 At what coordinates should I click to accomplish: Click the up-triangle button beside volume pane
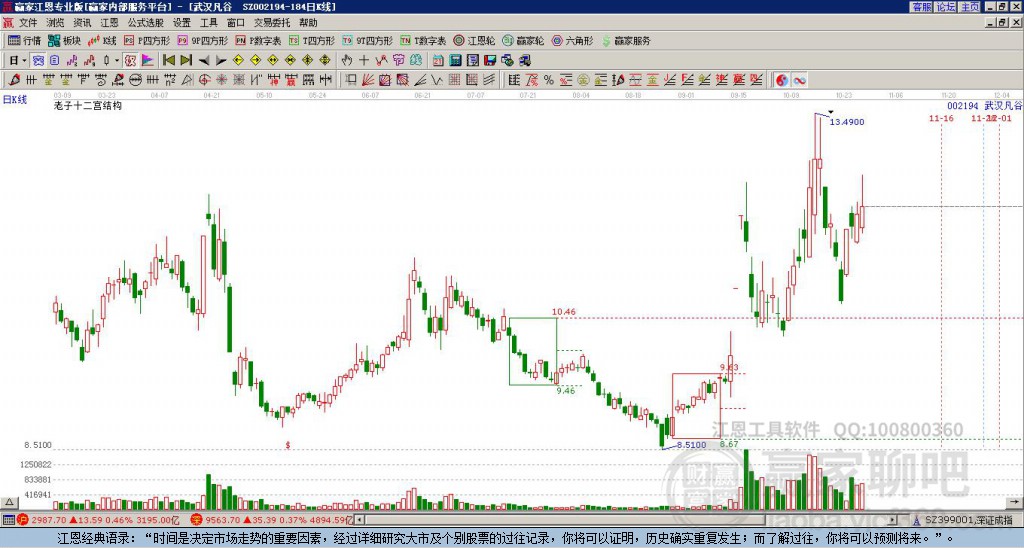[x=9, y=502]
